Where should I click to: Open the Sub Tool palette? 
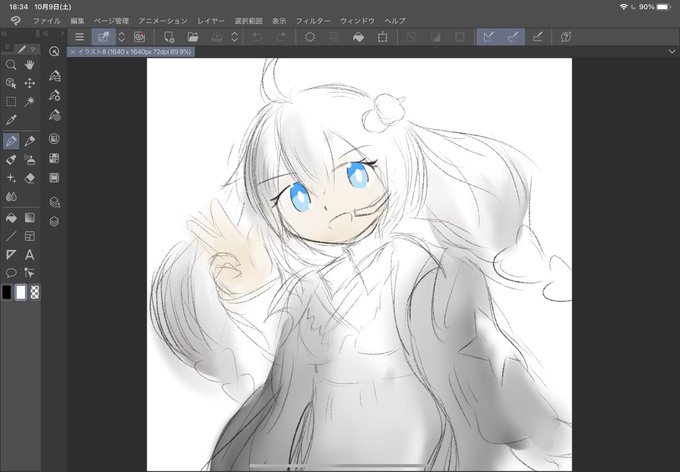pos(54,76)
